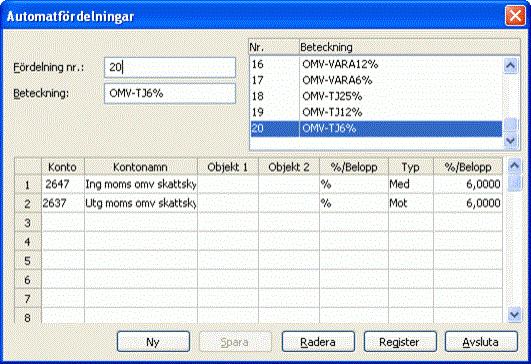Click 6,0000 value in row 1
Screen dimensions: 531x364
[x=468, y=184]
